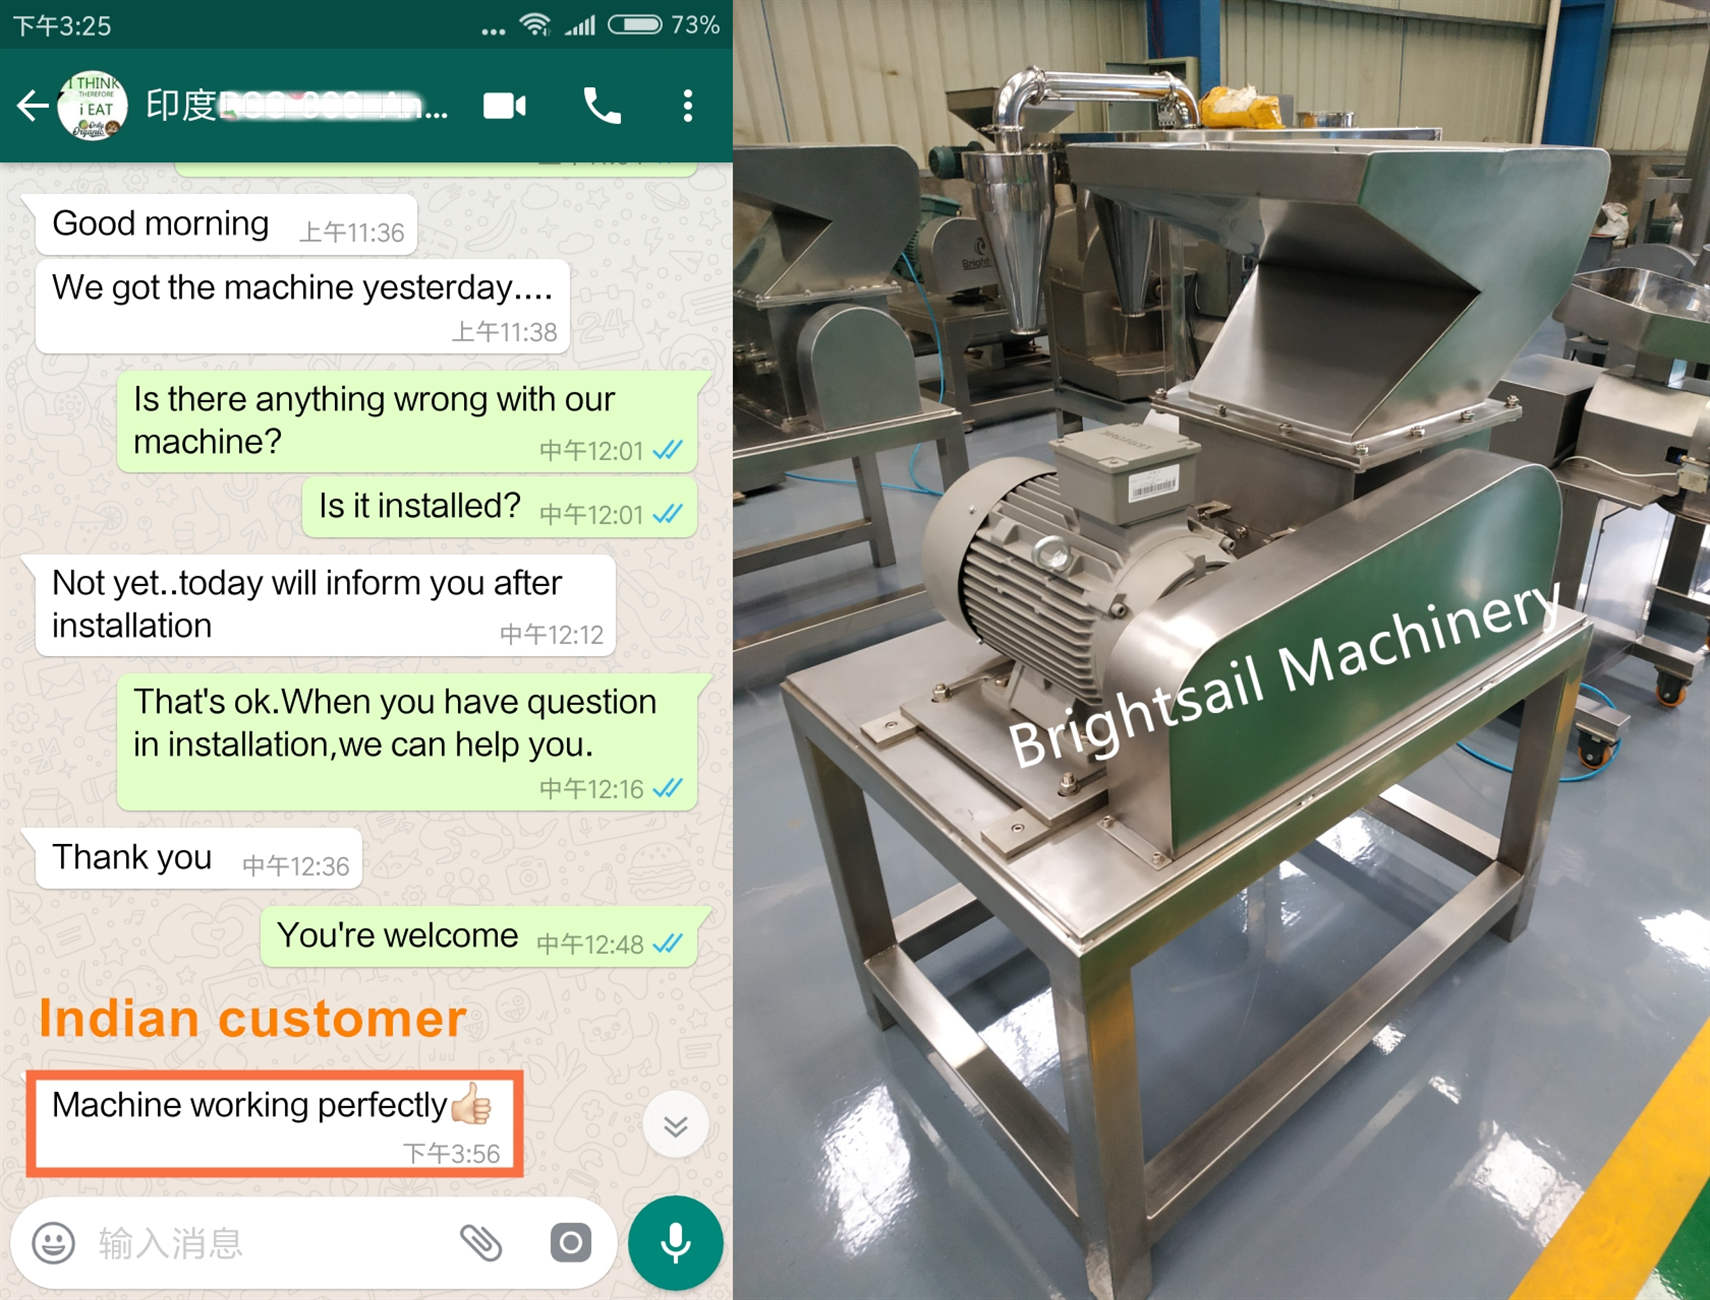Select the 'Thank you' message
The width and height of the screenshot is (1710, 1300).
tap(198, 858)
